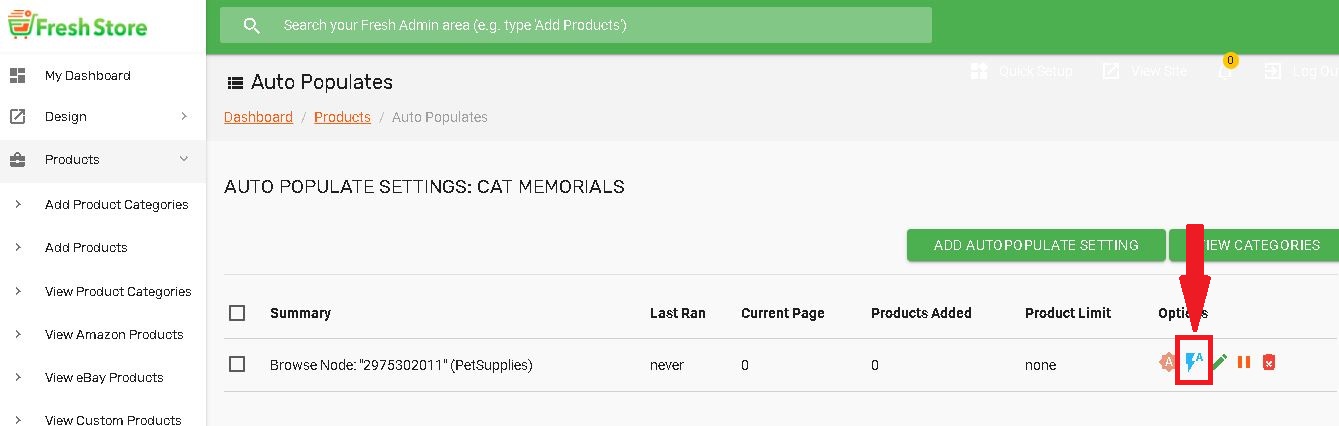
Task: Delete the setting using the red trash icon
Action: pyautogui.click(x=1268, y=363)
